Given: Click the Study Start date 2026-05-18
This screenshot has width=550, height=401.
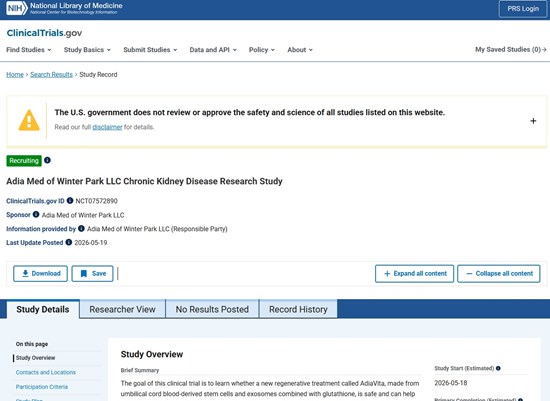Looking at the screenshot, I should 451,383.
